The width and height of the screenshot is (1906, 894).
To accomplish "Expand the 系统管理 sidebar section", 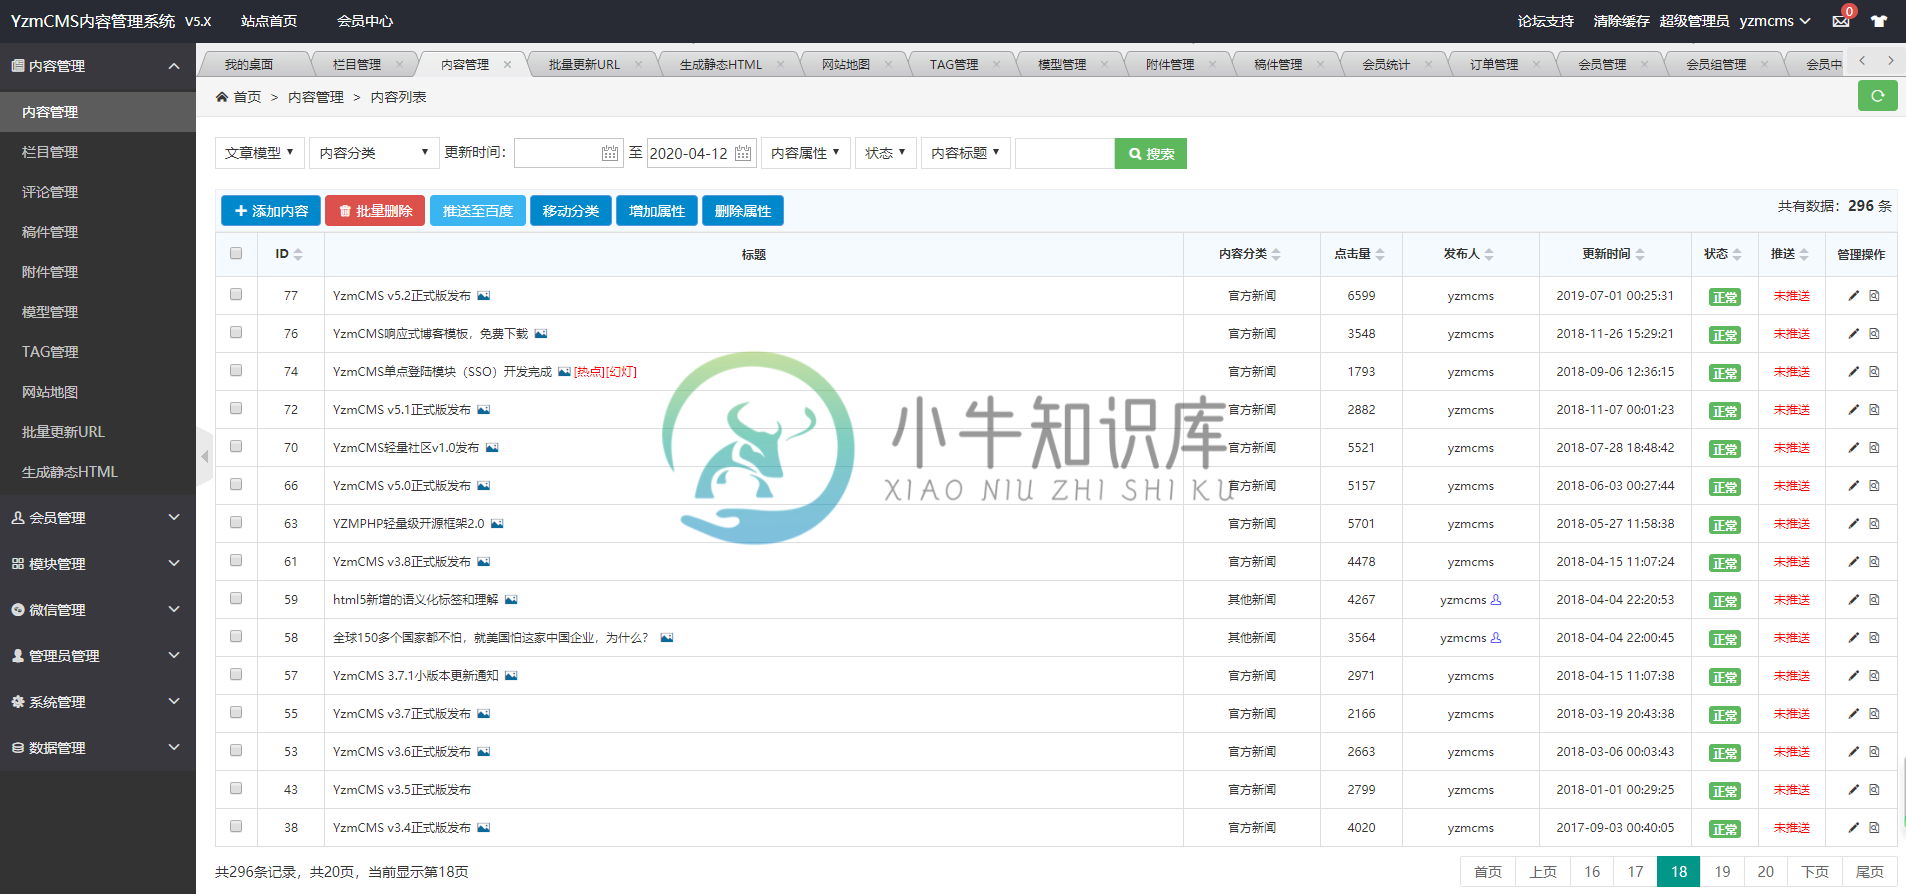I will click(98, 702).
